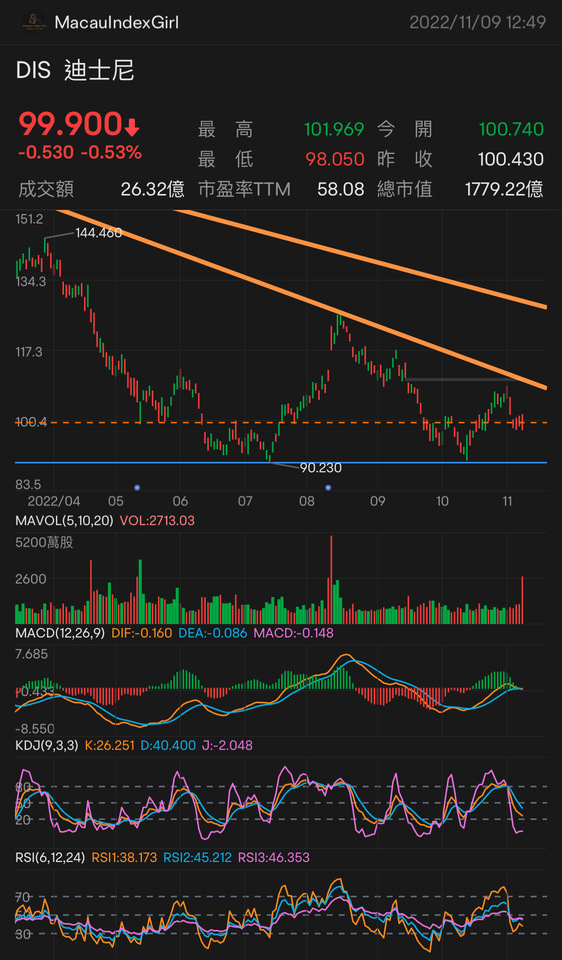Click the DEA:-0.086 value
Image resolution: width=562 pixels, height=960 pixels.
[212, 632]
